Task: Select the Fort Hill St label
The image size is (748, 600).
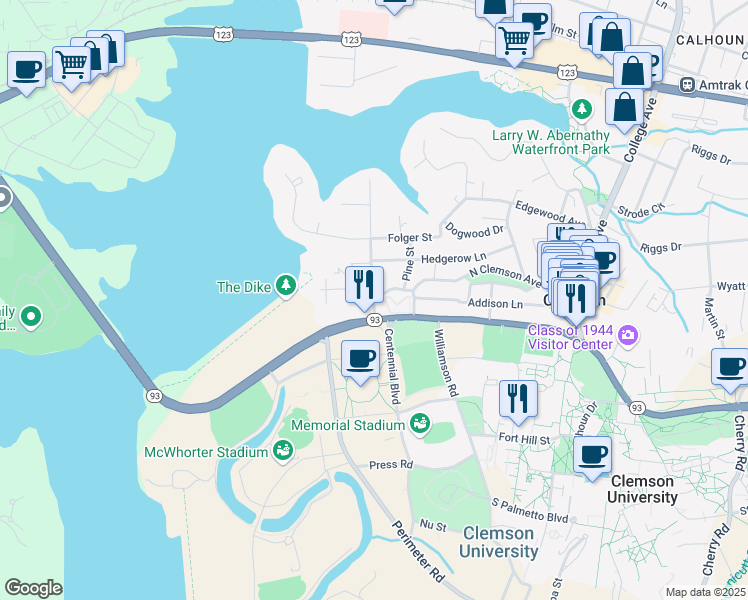Action: point(524,438)
